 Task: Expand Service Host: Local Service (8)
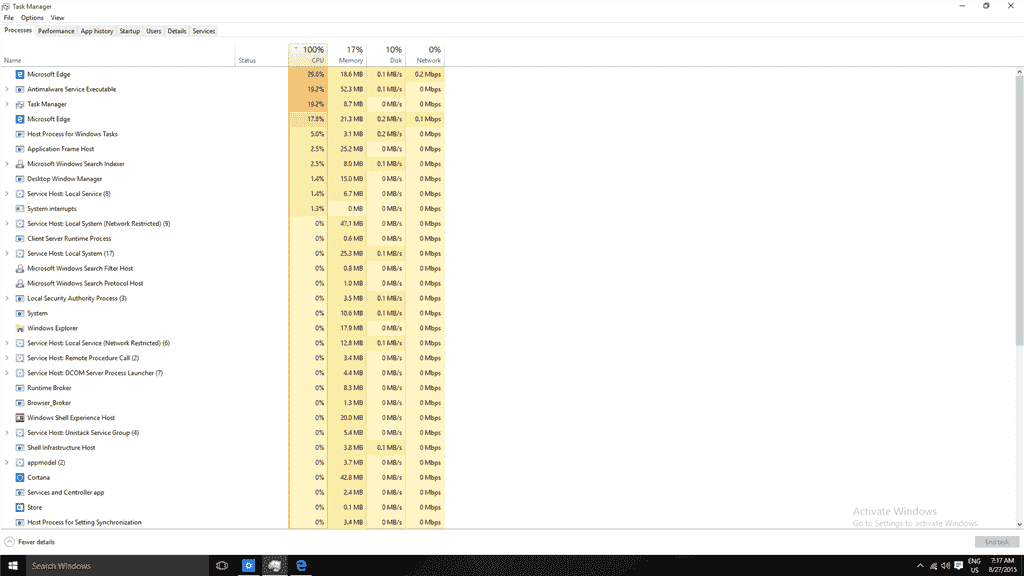pos(7,194)
